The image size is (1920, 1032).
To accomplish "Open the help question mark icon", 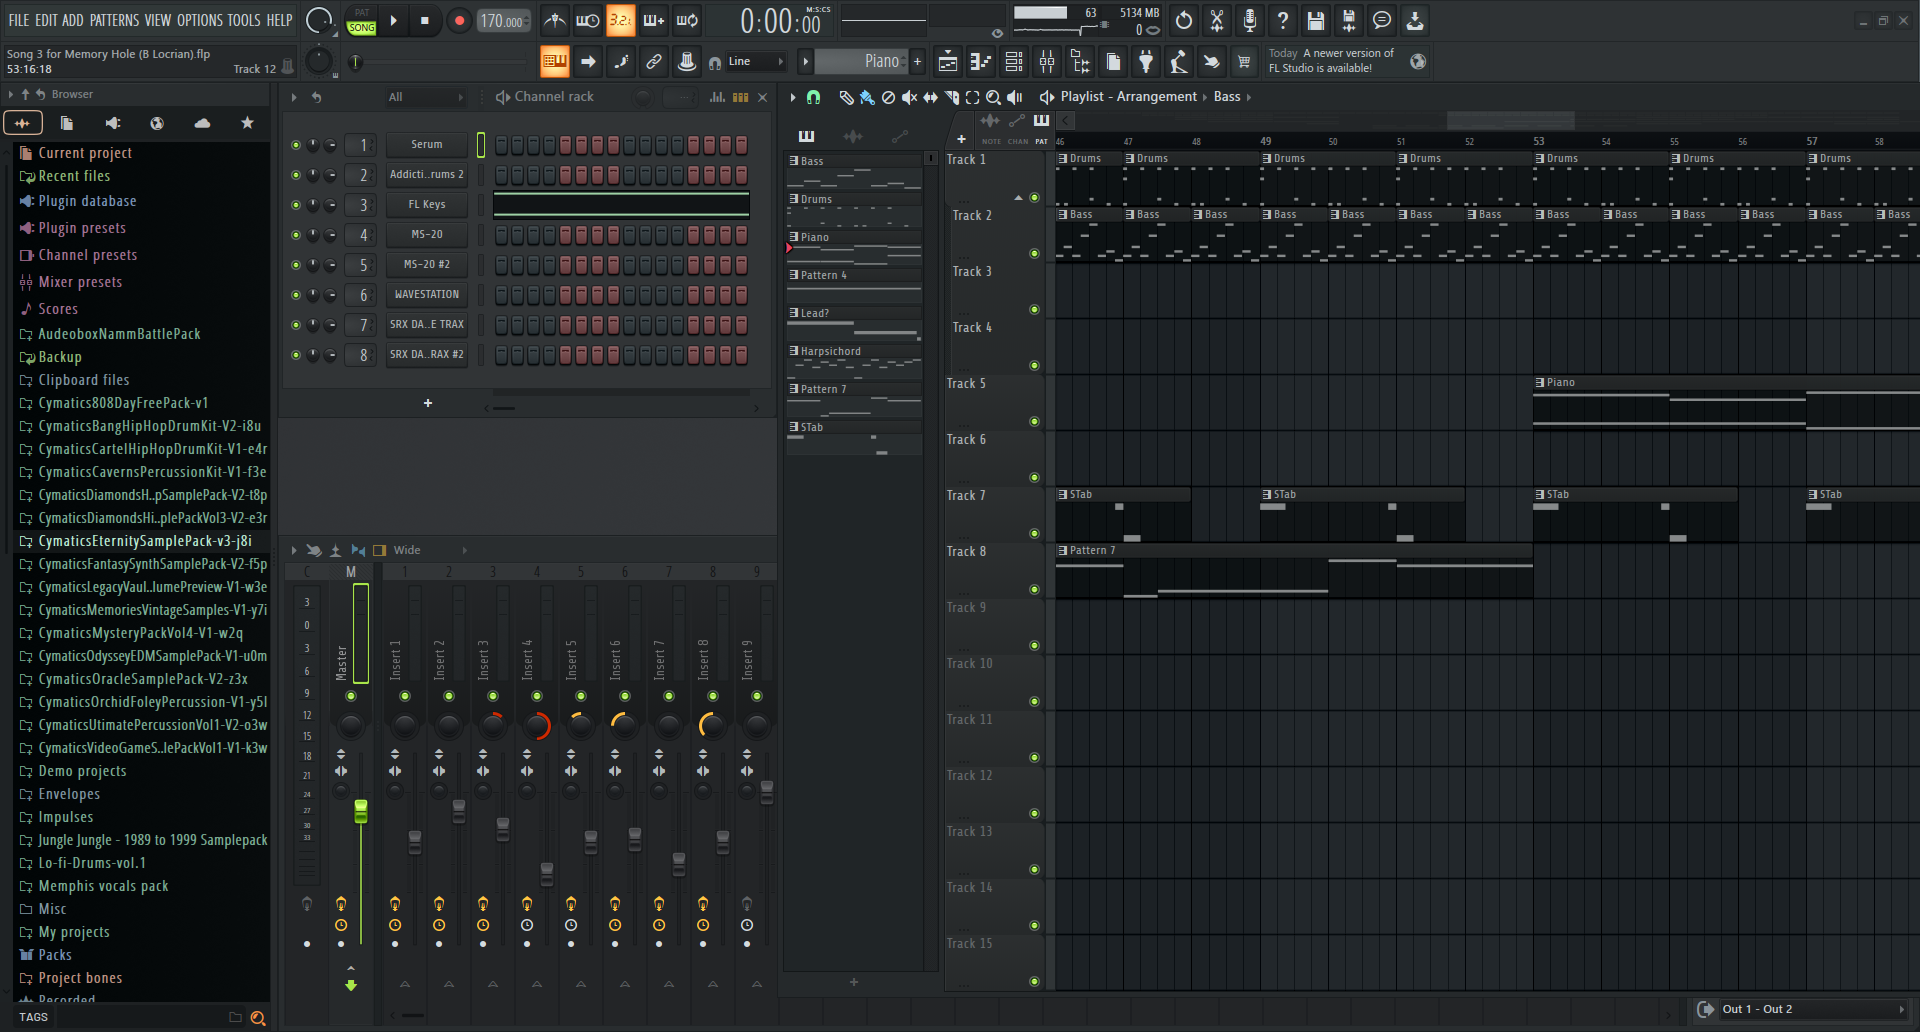I will (x=1283, y=21).
